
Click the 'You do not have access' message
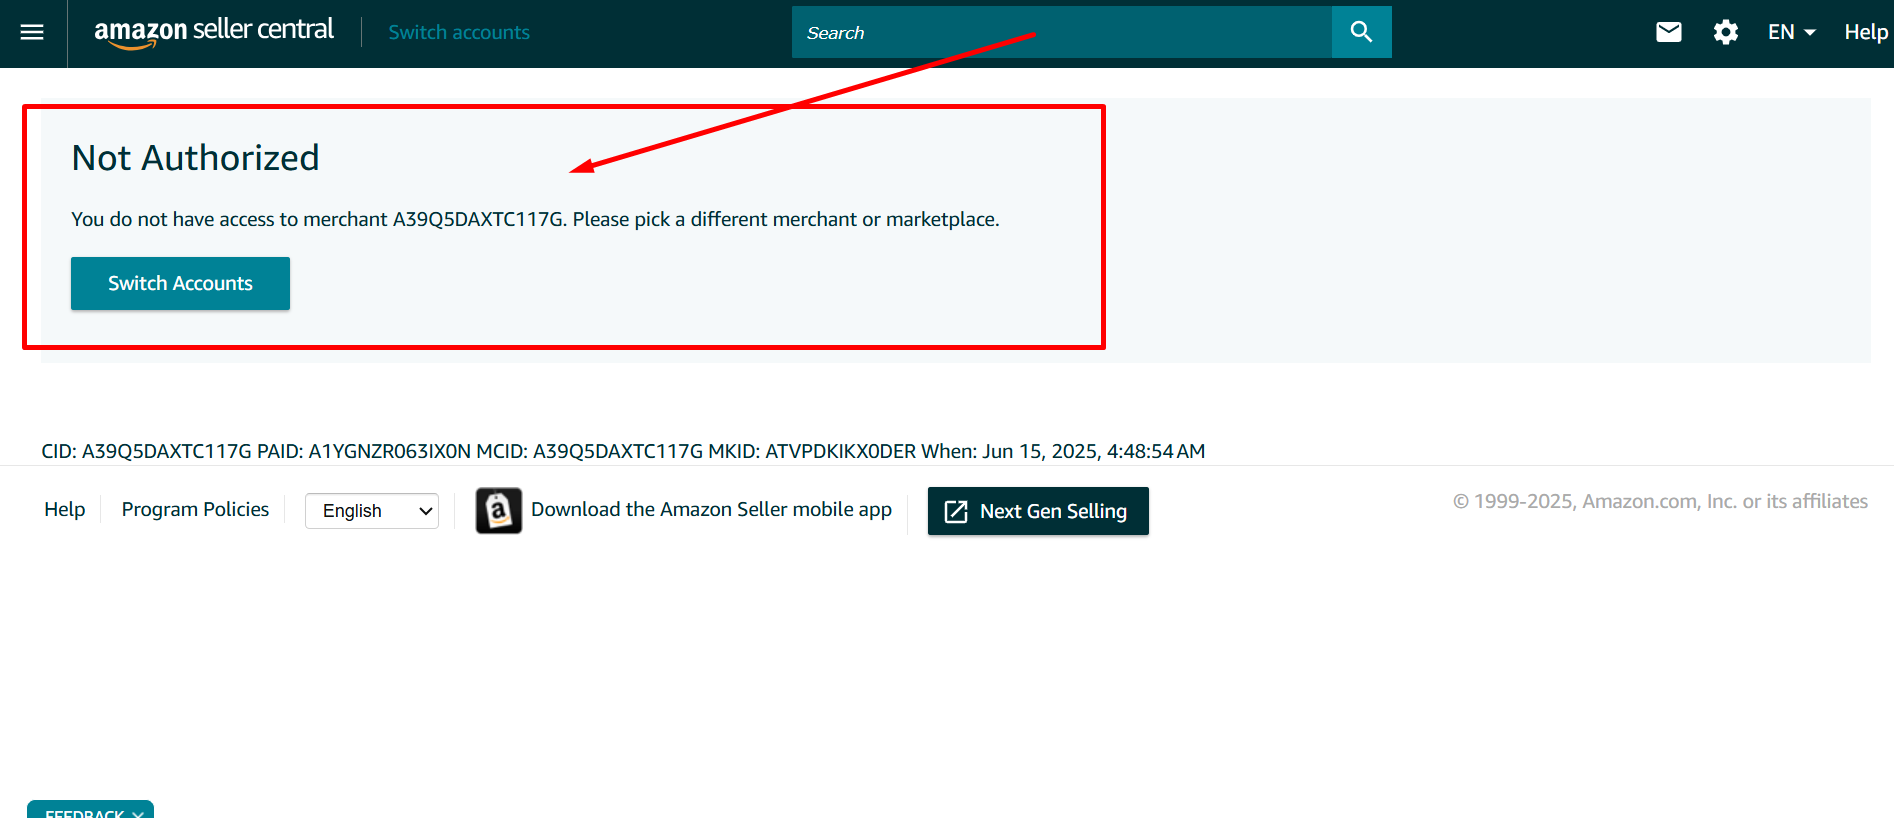pos(535,219)
